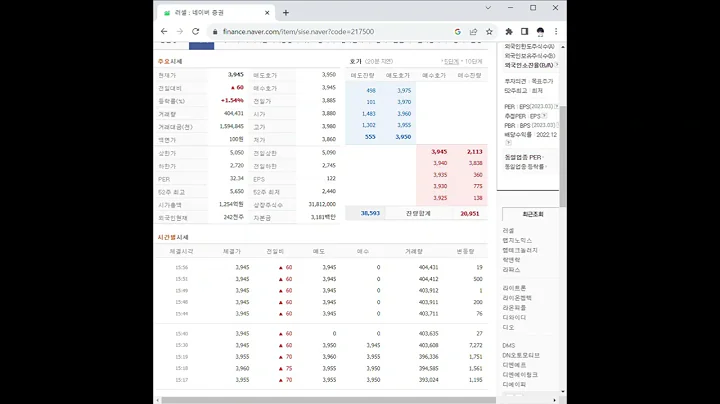Viewport: 720px width, 404px height.
Task: Click the help icon beside 외국인소진율
Action: [557, 65]
